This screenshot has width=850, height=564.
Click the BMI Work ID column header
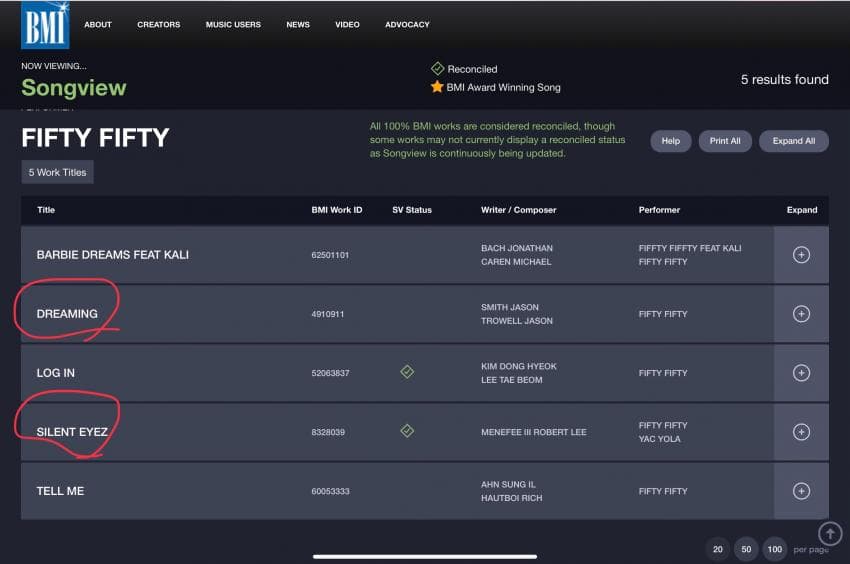(337, 210)
